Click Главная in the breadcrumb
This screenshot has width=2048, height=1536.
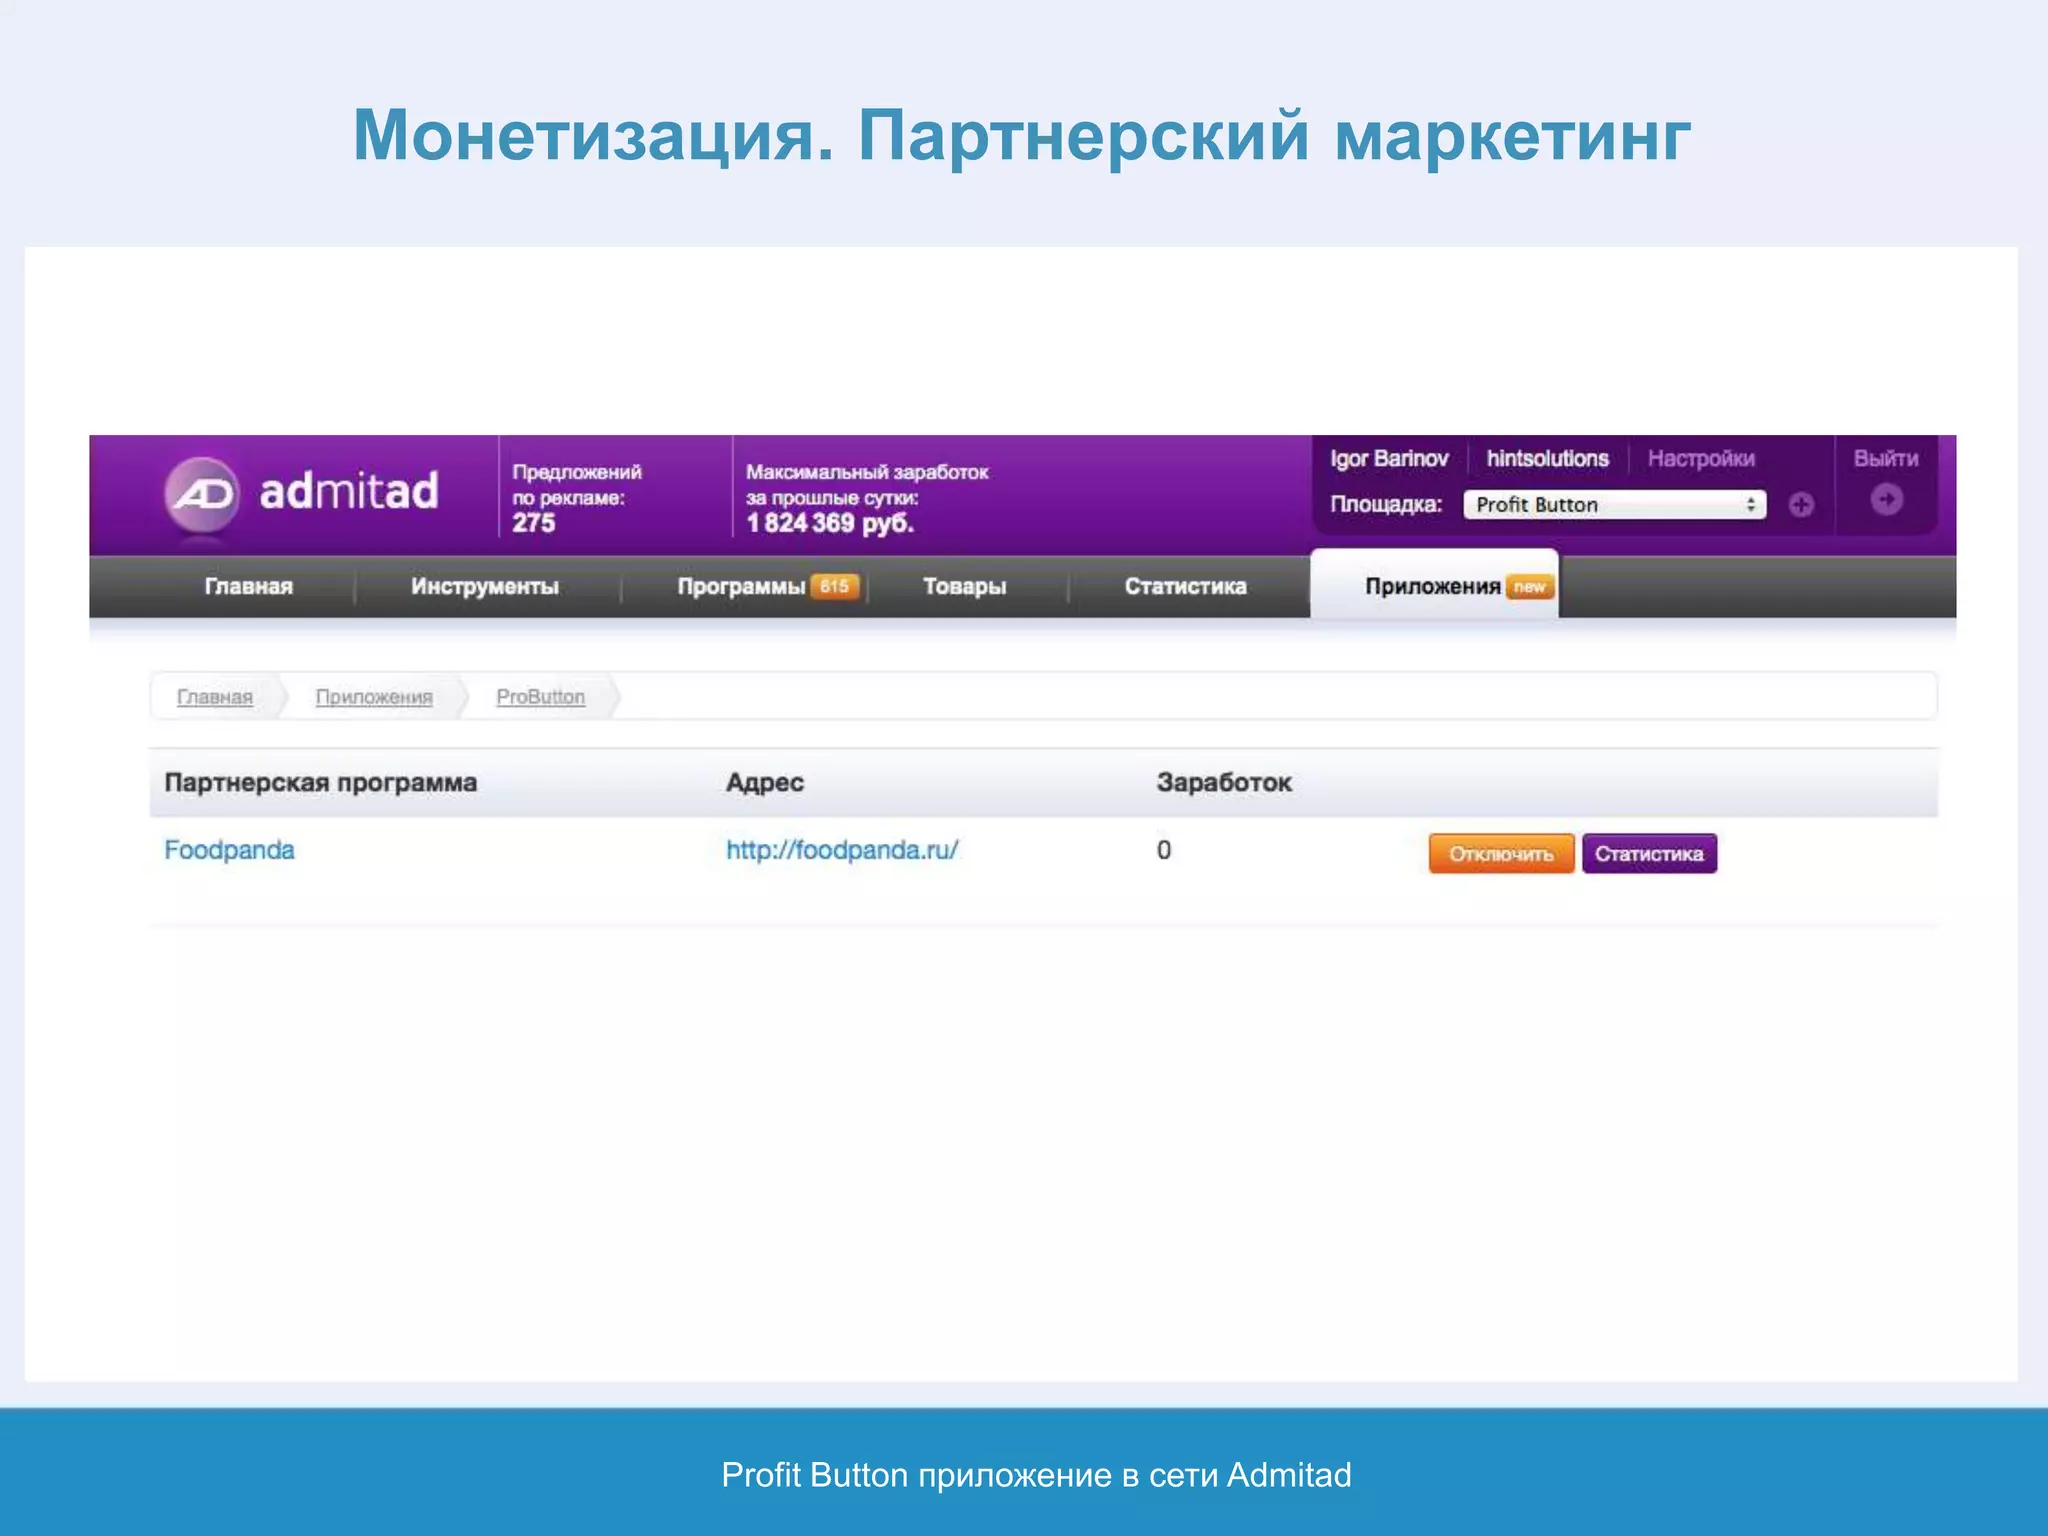[215, 697]
